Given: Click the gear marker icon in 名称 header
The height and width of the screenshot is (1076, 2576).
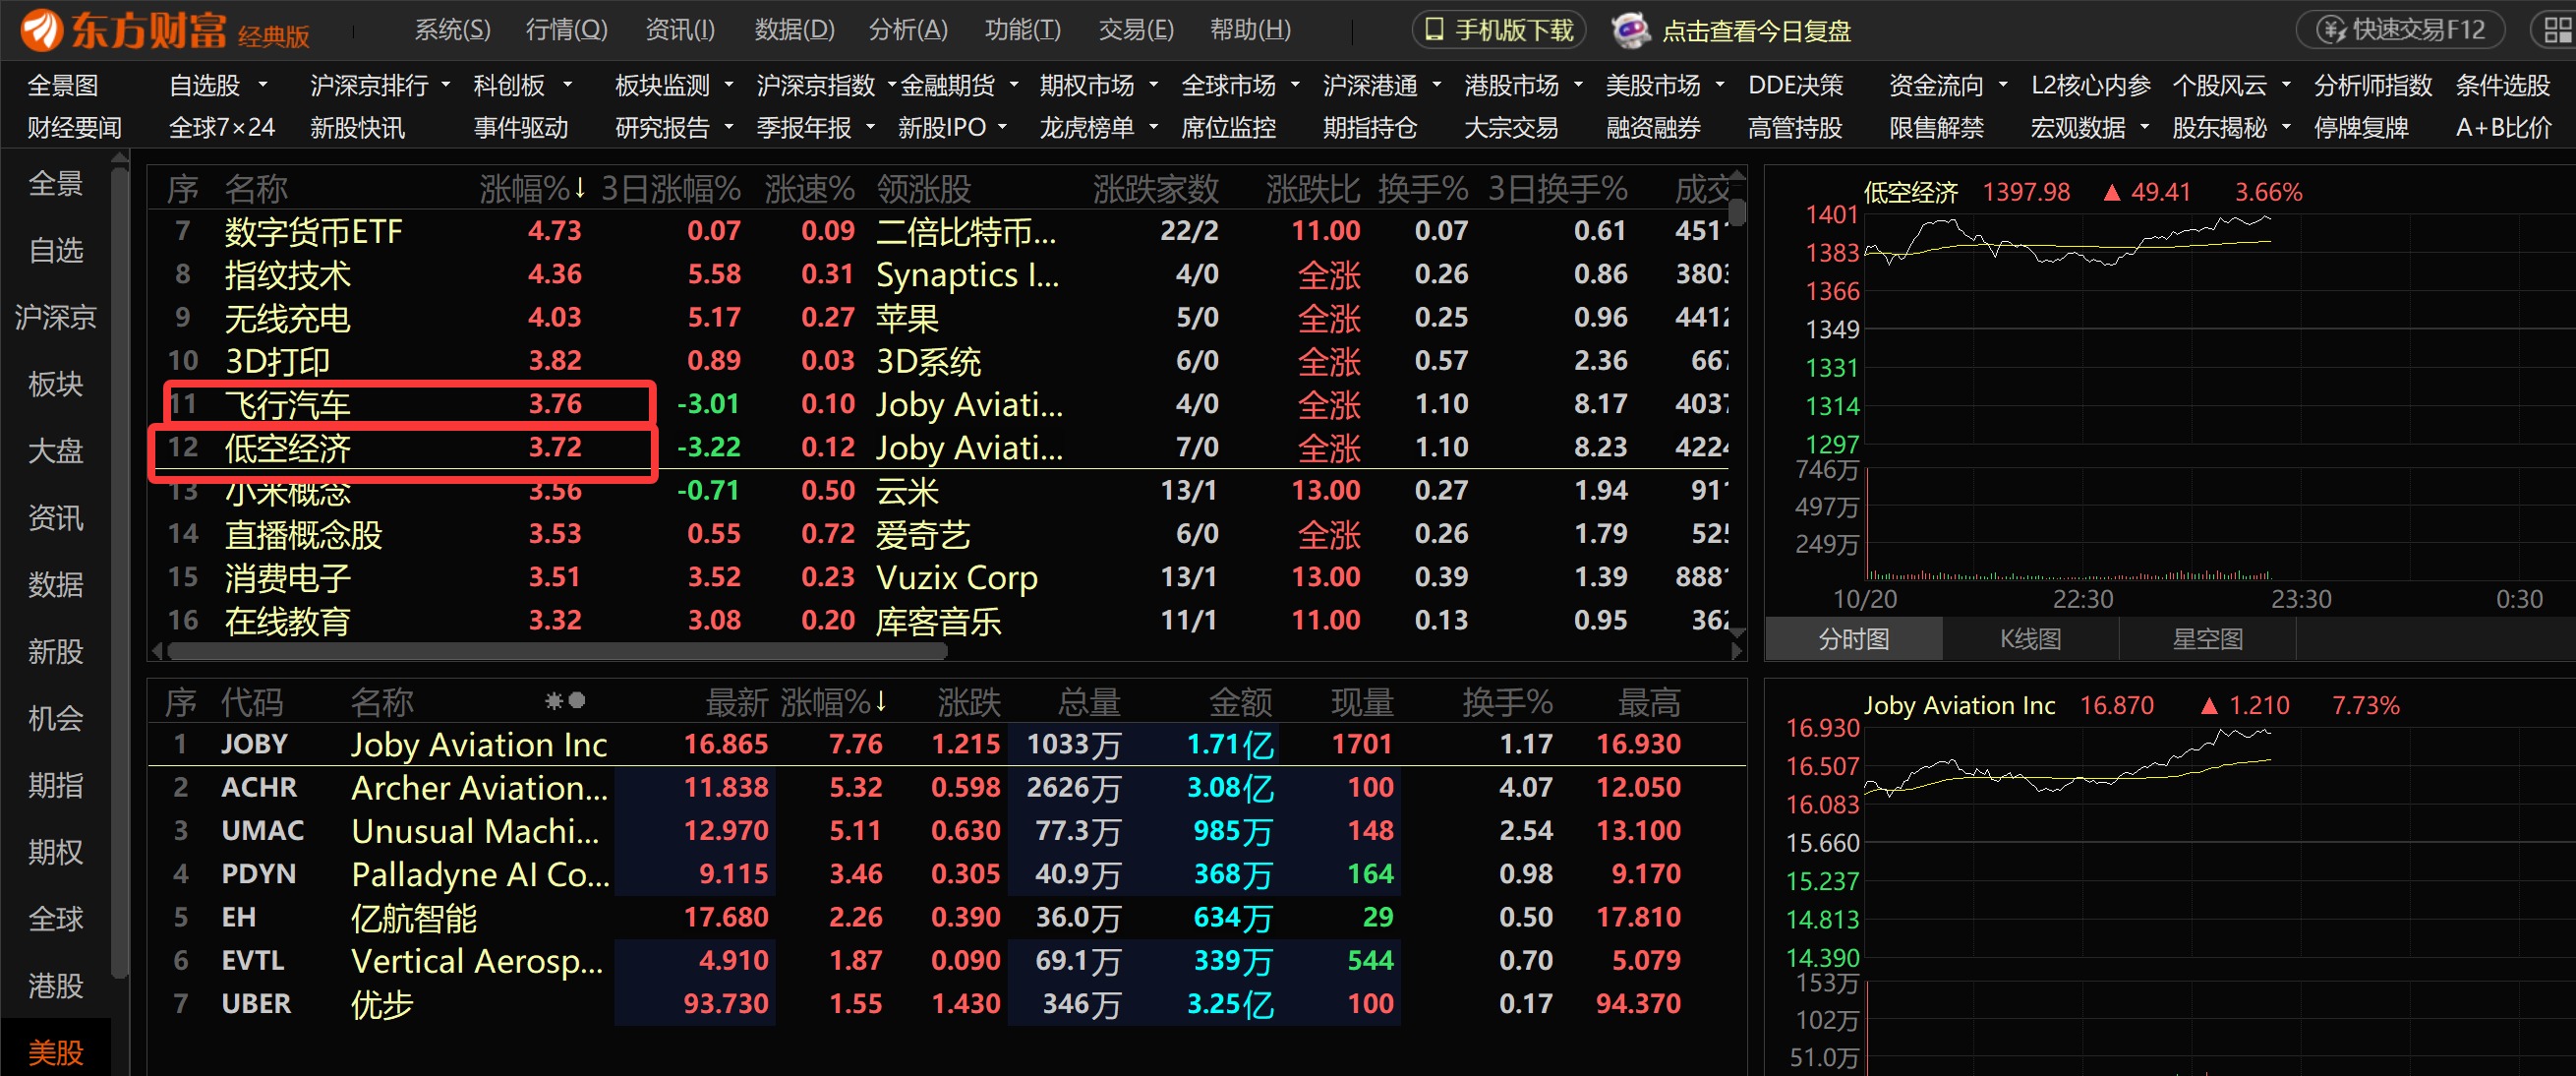Looking at the screenshot, I should pyautogui.click(x=553, y=702).
